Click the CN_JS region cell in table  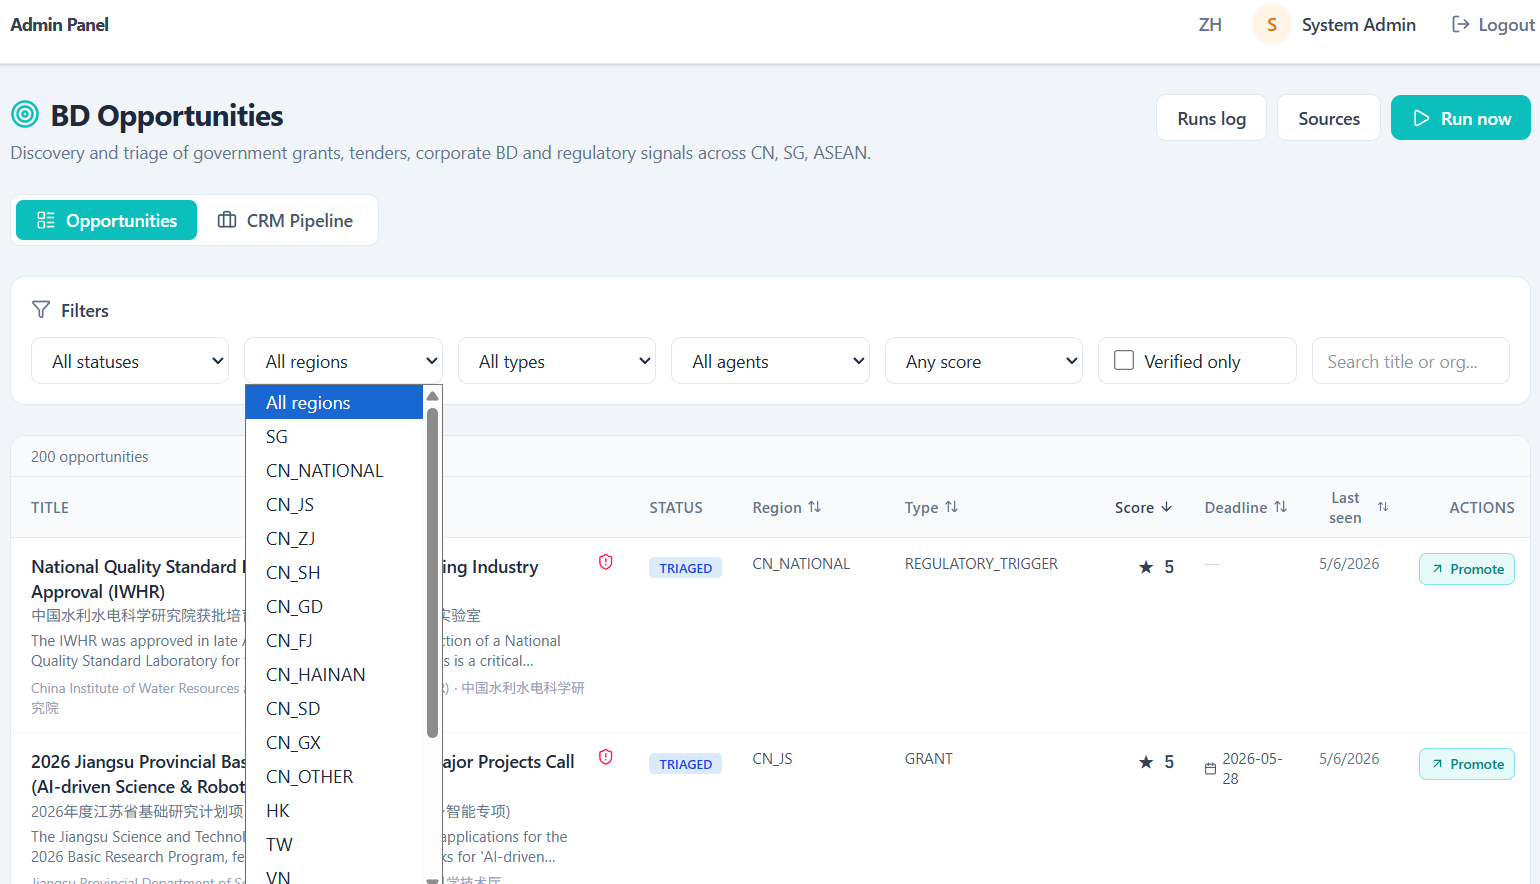772,759
